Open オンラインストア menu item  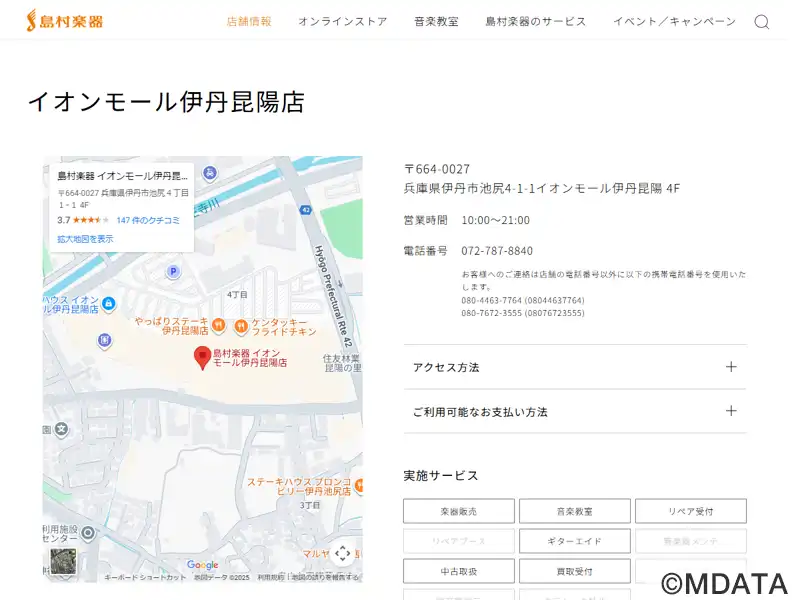343,21
